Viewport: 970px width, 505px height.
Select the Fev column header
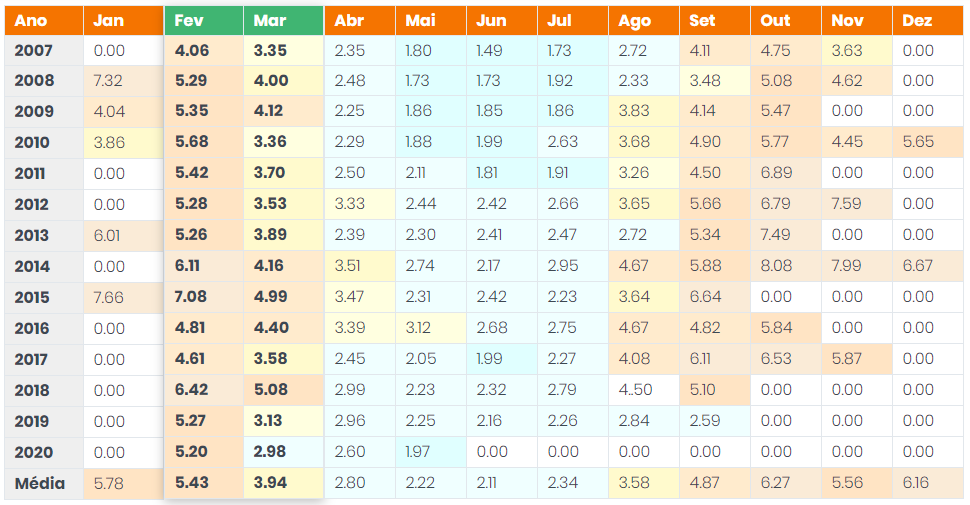(204, 20)
